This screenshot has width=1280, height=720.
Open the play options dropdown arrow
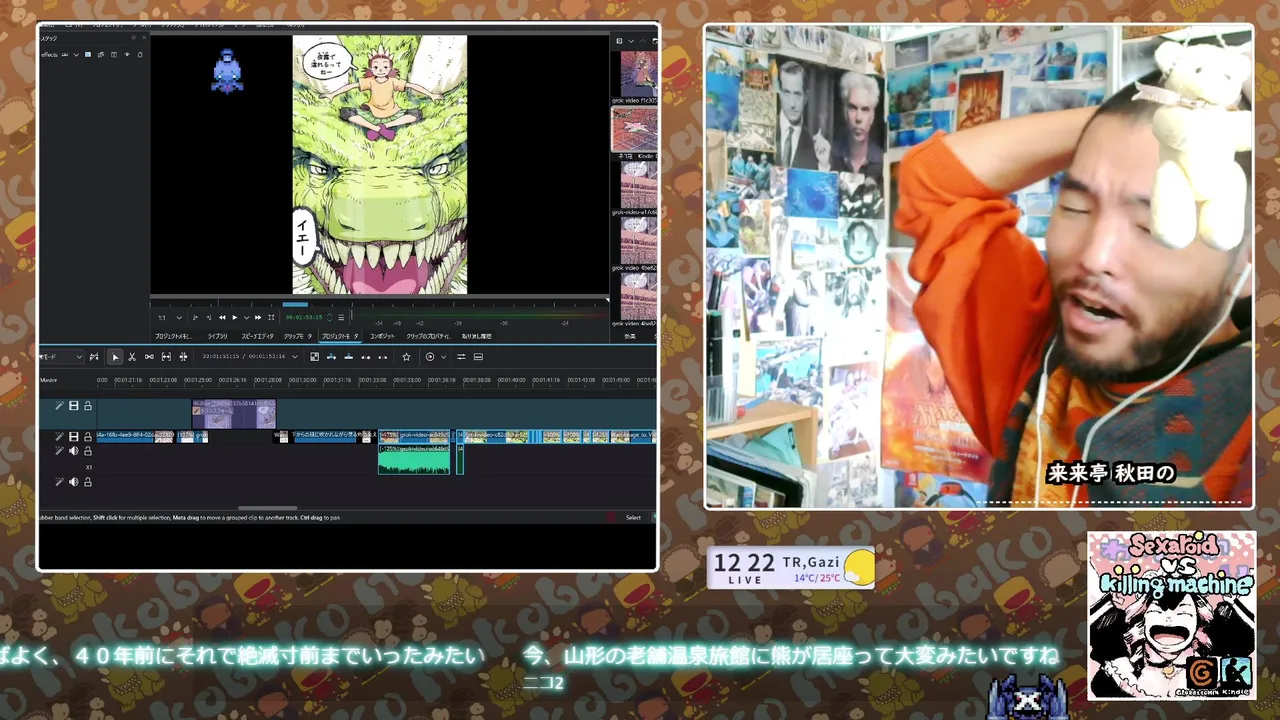(246, 317)
